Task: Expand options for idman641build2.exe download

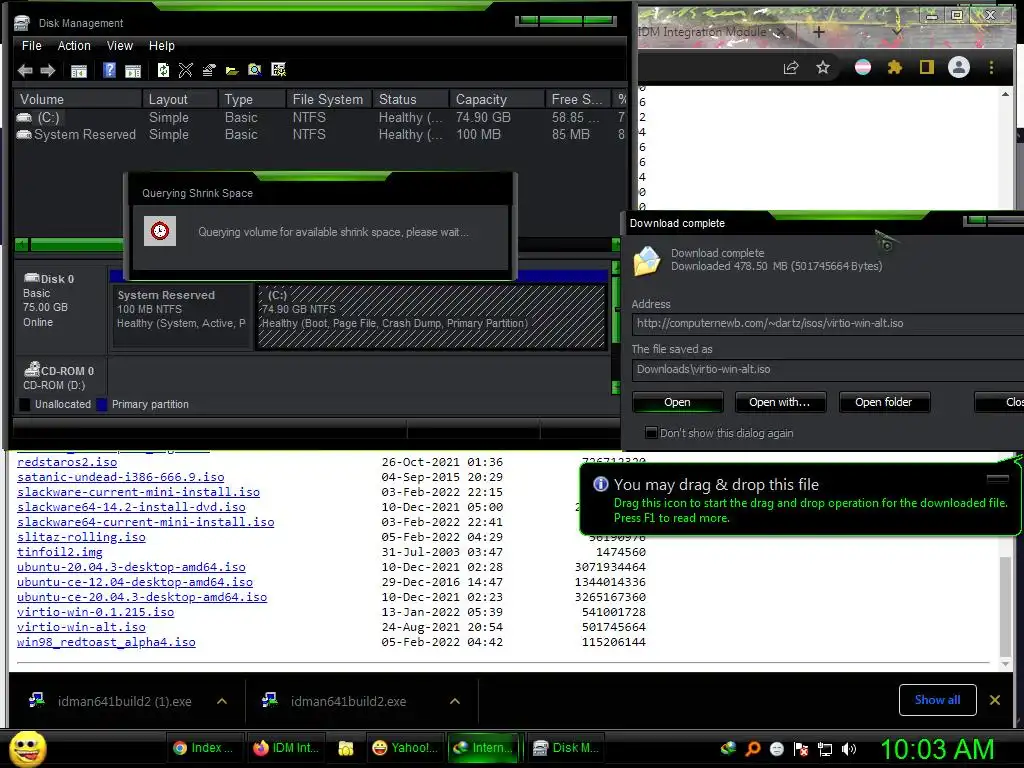Action: (455, 701)
